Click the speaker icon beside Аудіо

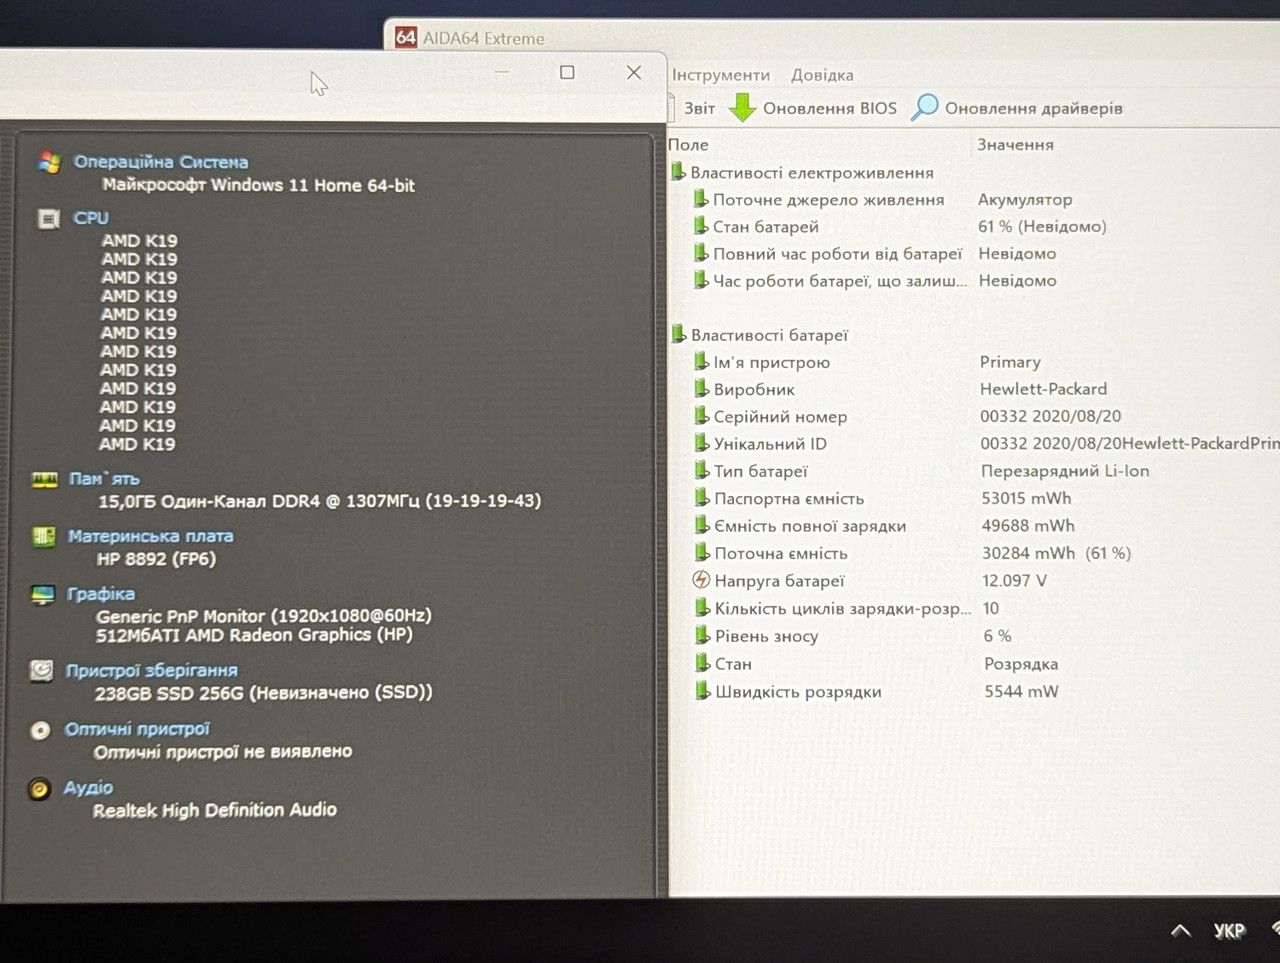click(x=39, y=789)
